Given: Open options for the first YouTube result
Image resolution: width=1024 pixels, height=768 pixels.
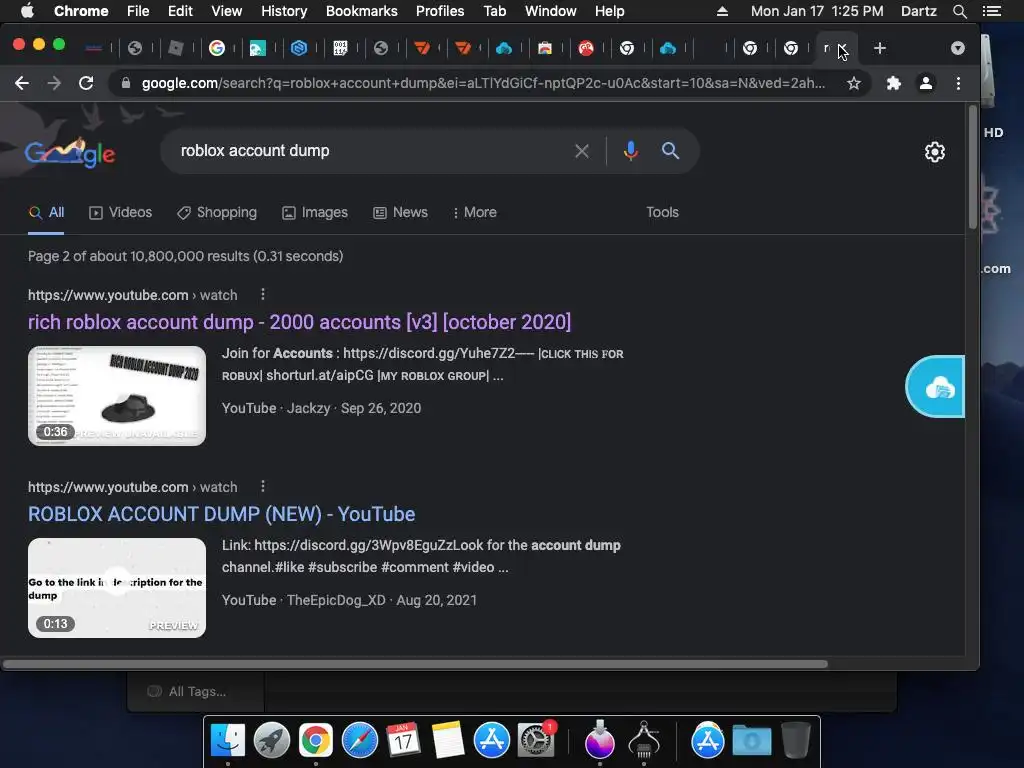Looking at the screenshot, I should tap(263, 295).
